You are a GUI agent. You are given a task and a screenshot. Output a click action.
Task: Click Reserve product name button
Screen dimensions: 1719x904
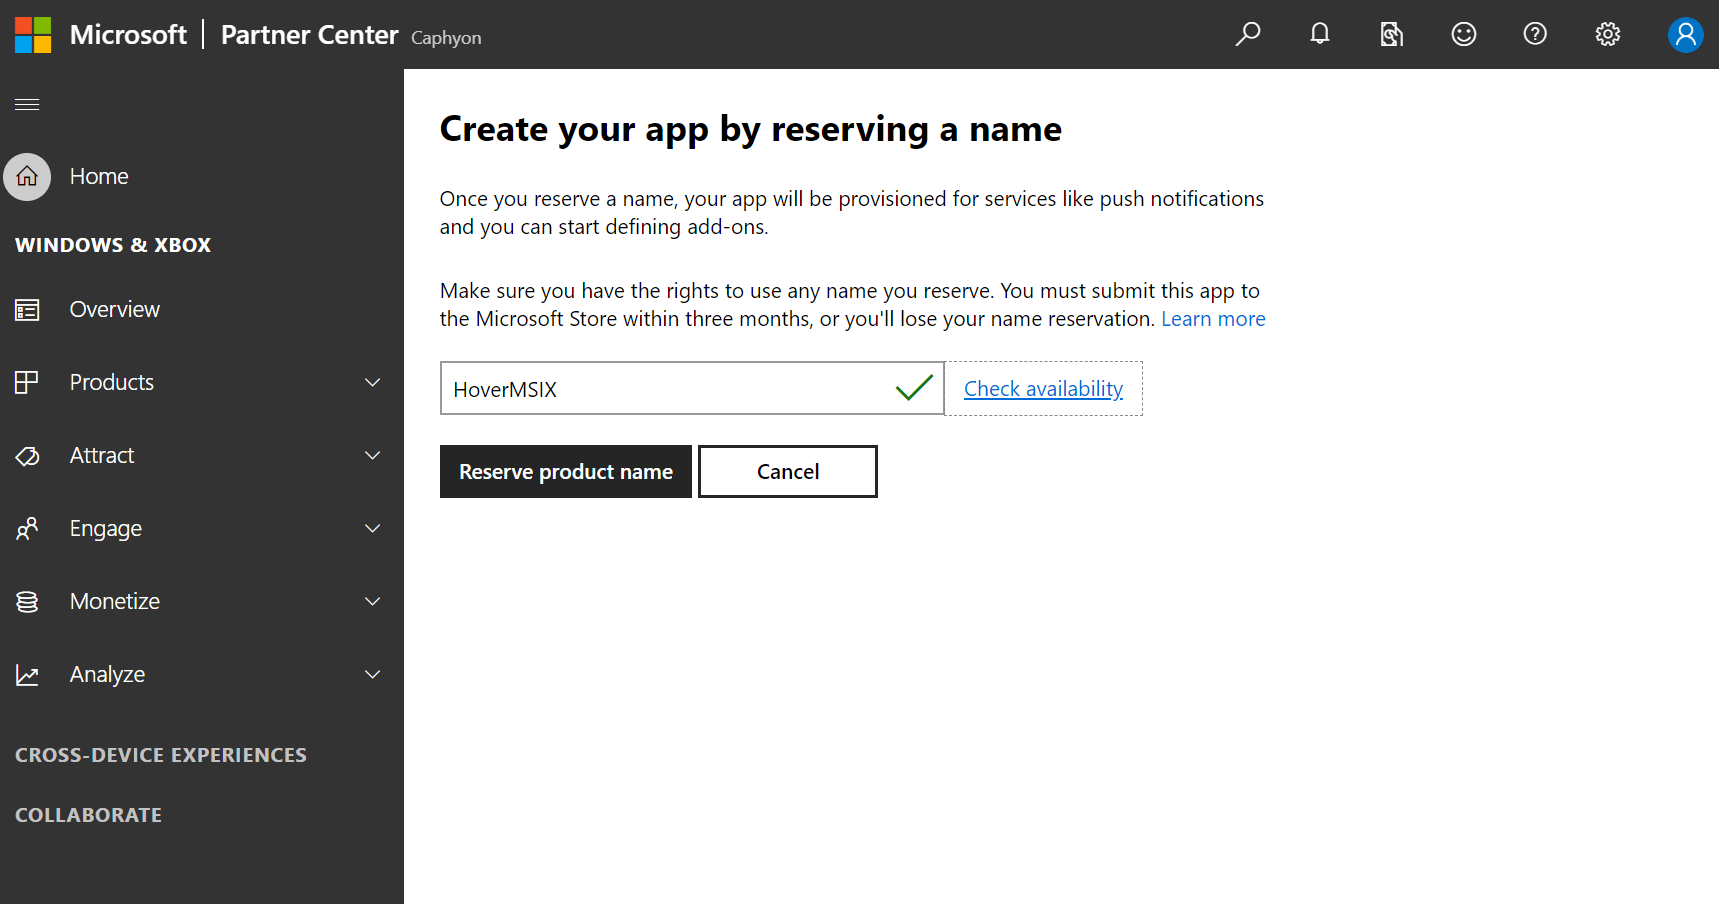pos(566,472)
